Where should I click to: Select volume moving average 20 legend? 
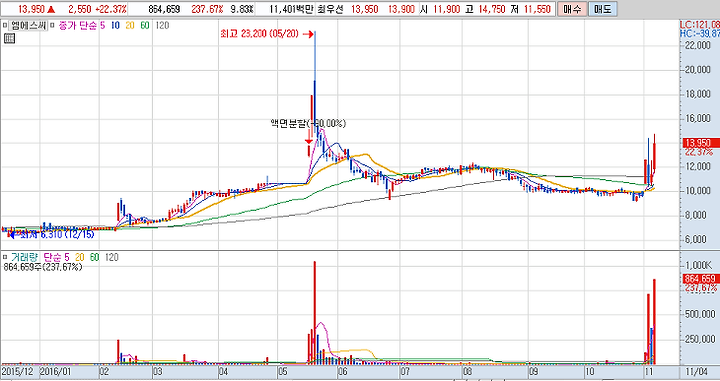tap(80, 257)
